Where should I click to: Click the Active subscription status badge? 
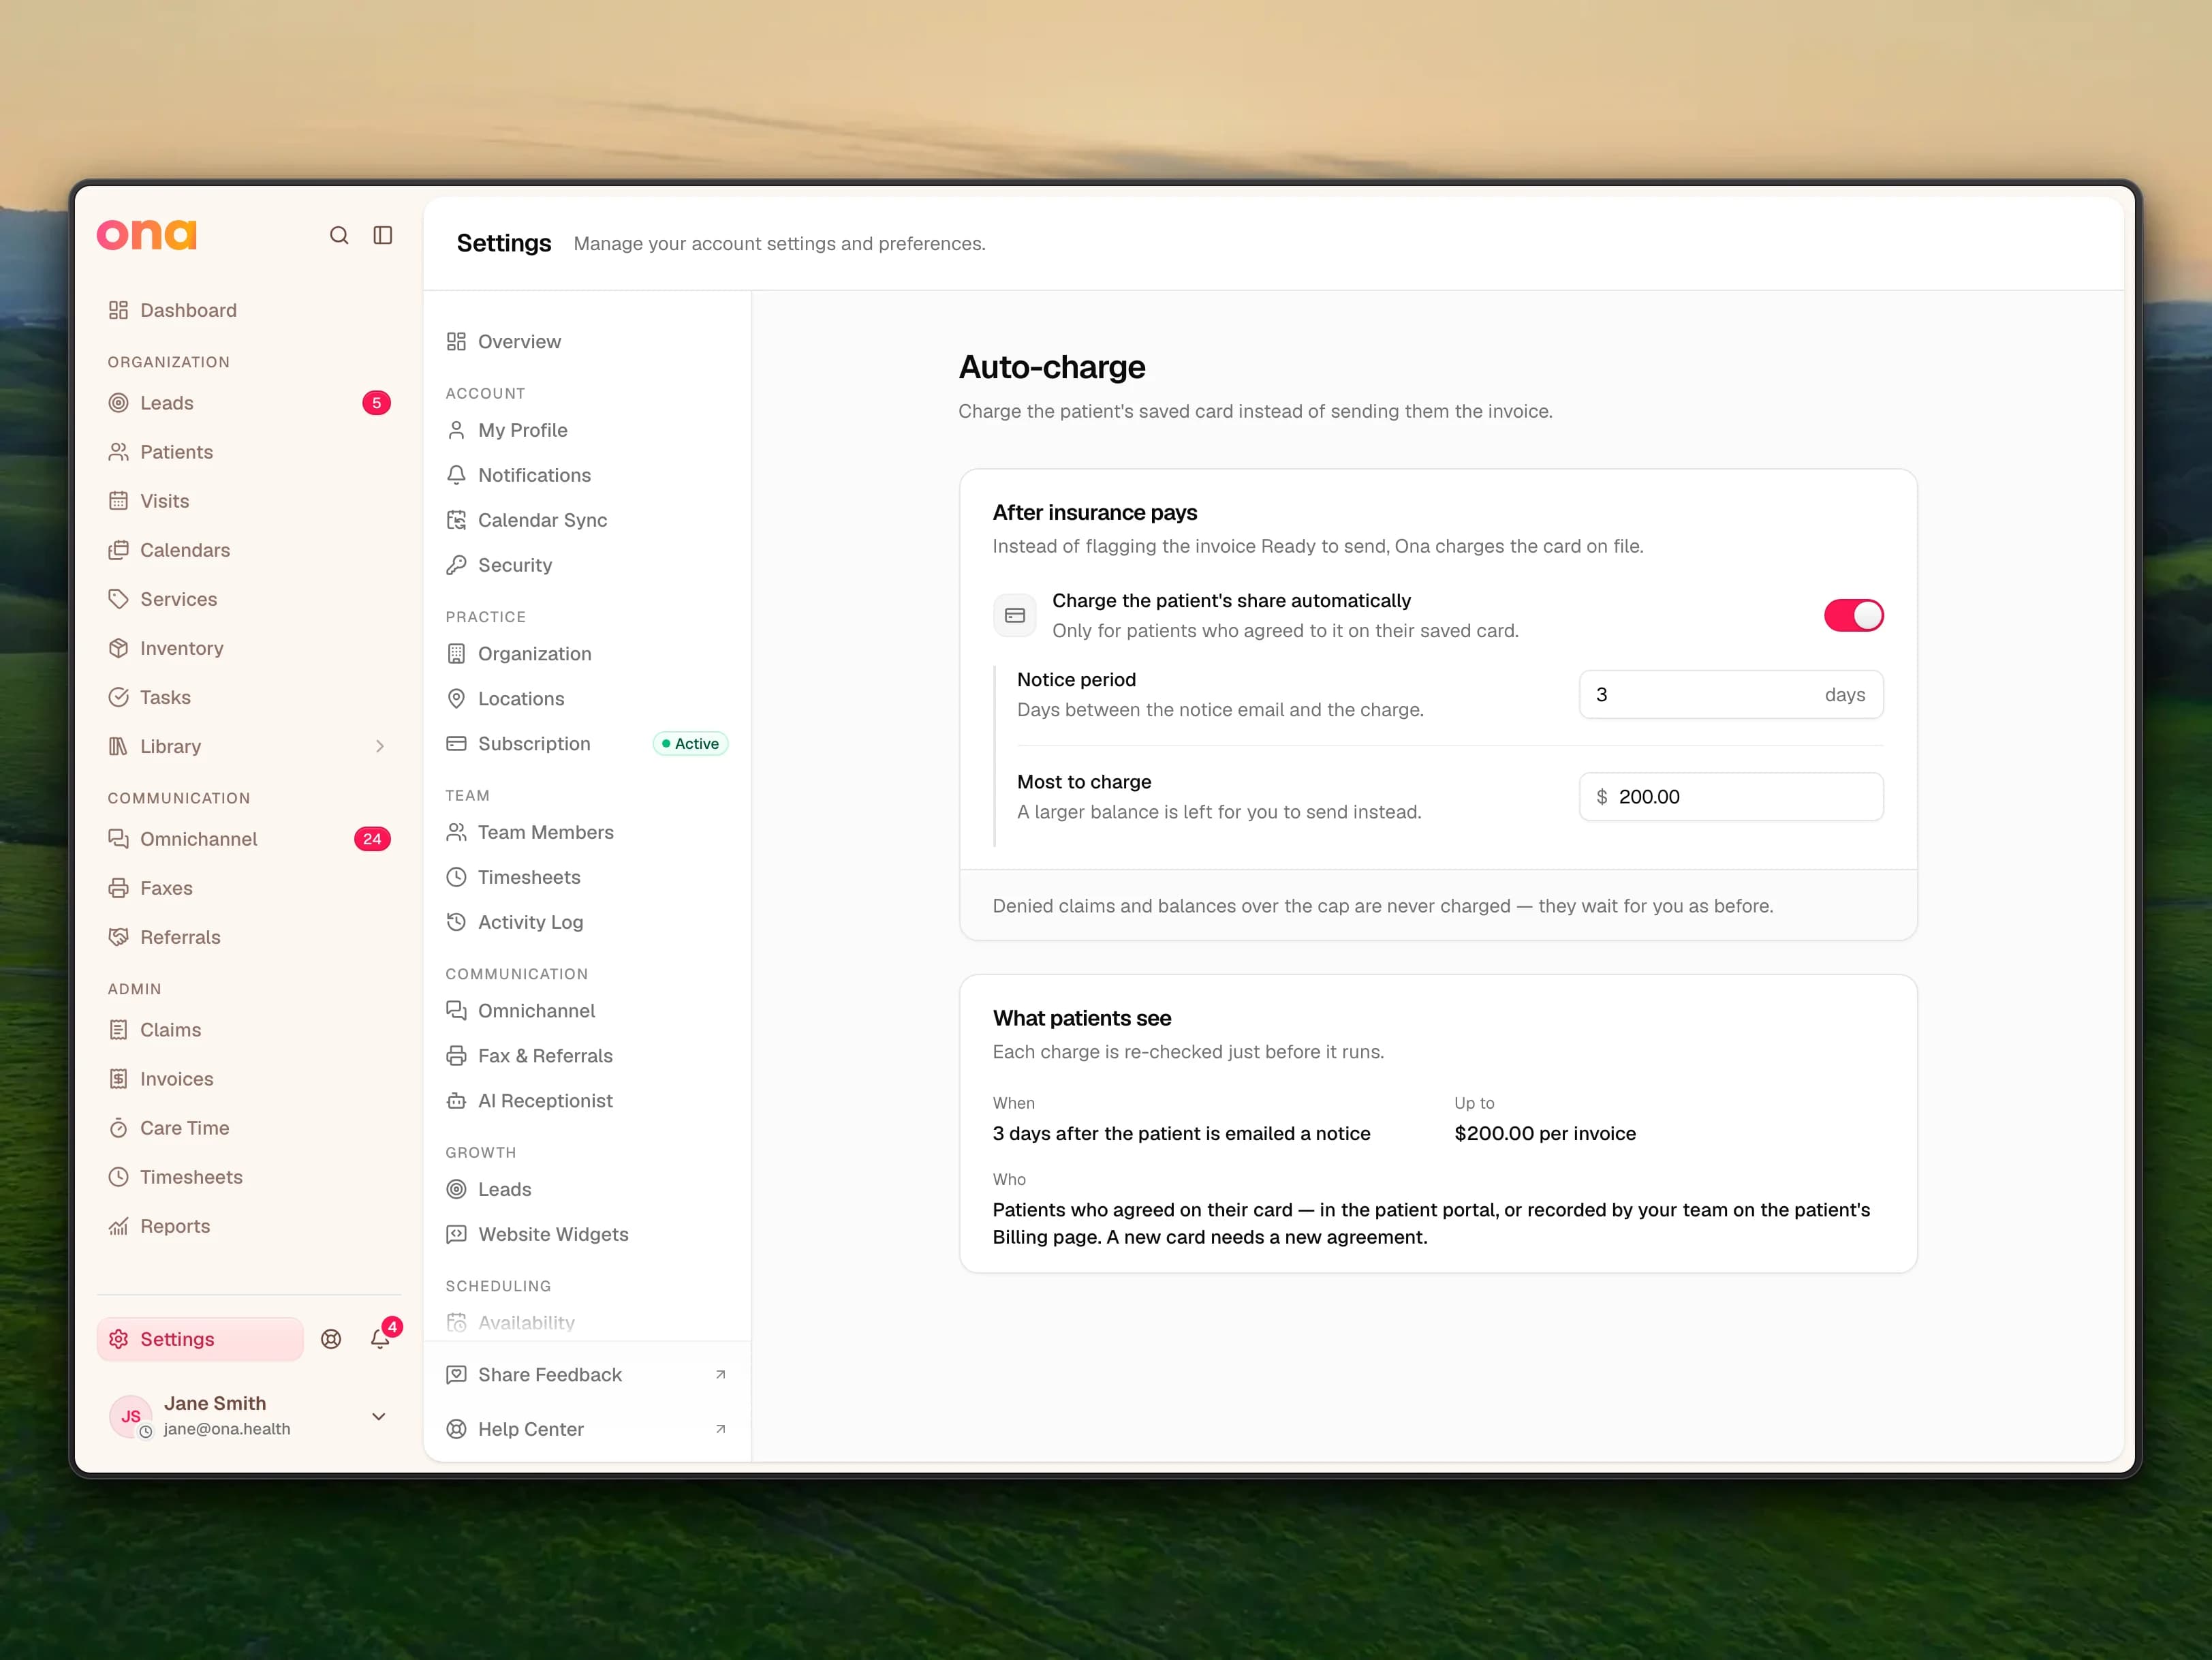click(x=690, y=744)
